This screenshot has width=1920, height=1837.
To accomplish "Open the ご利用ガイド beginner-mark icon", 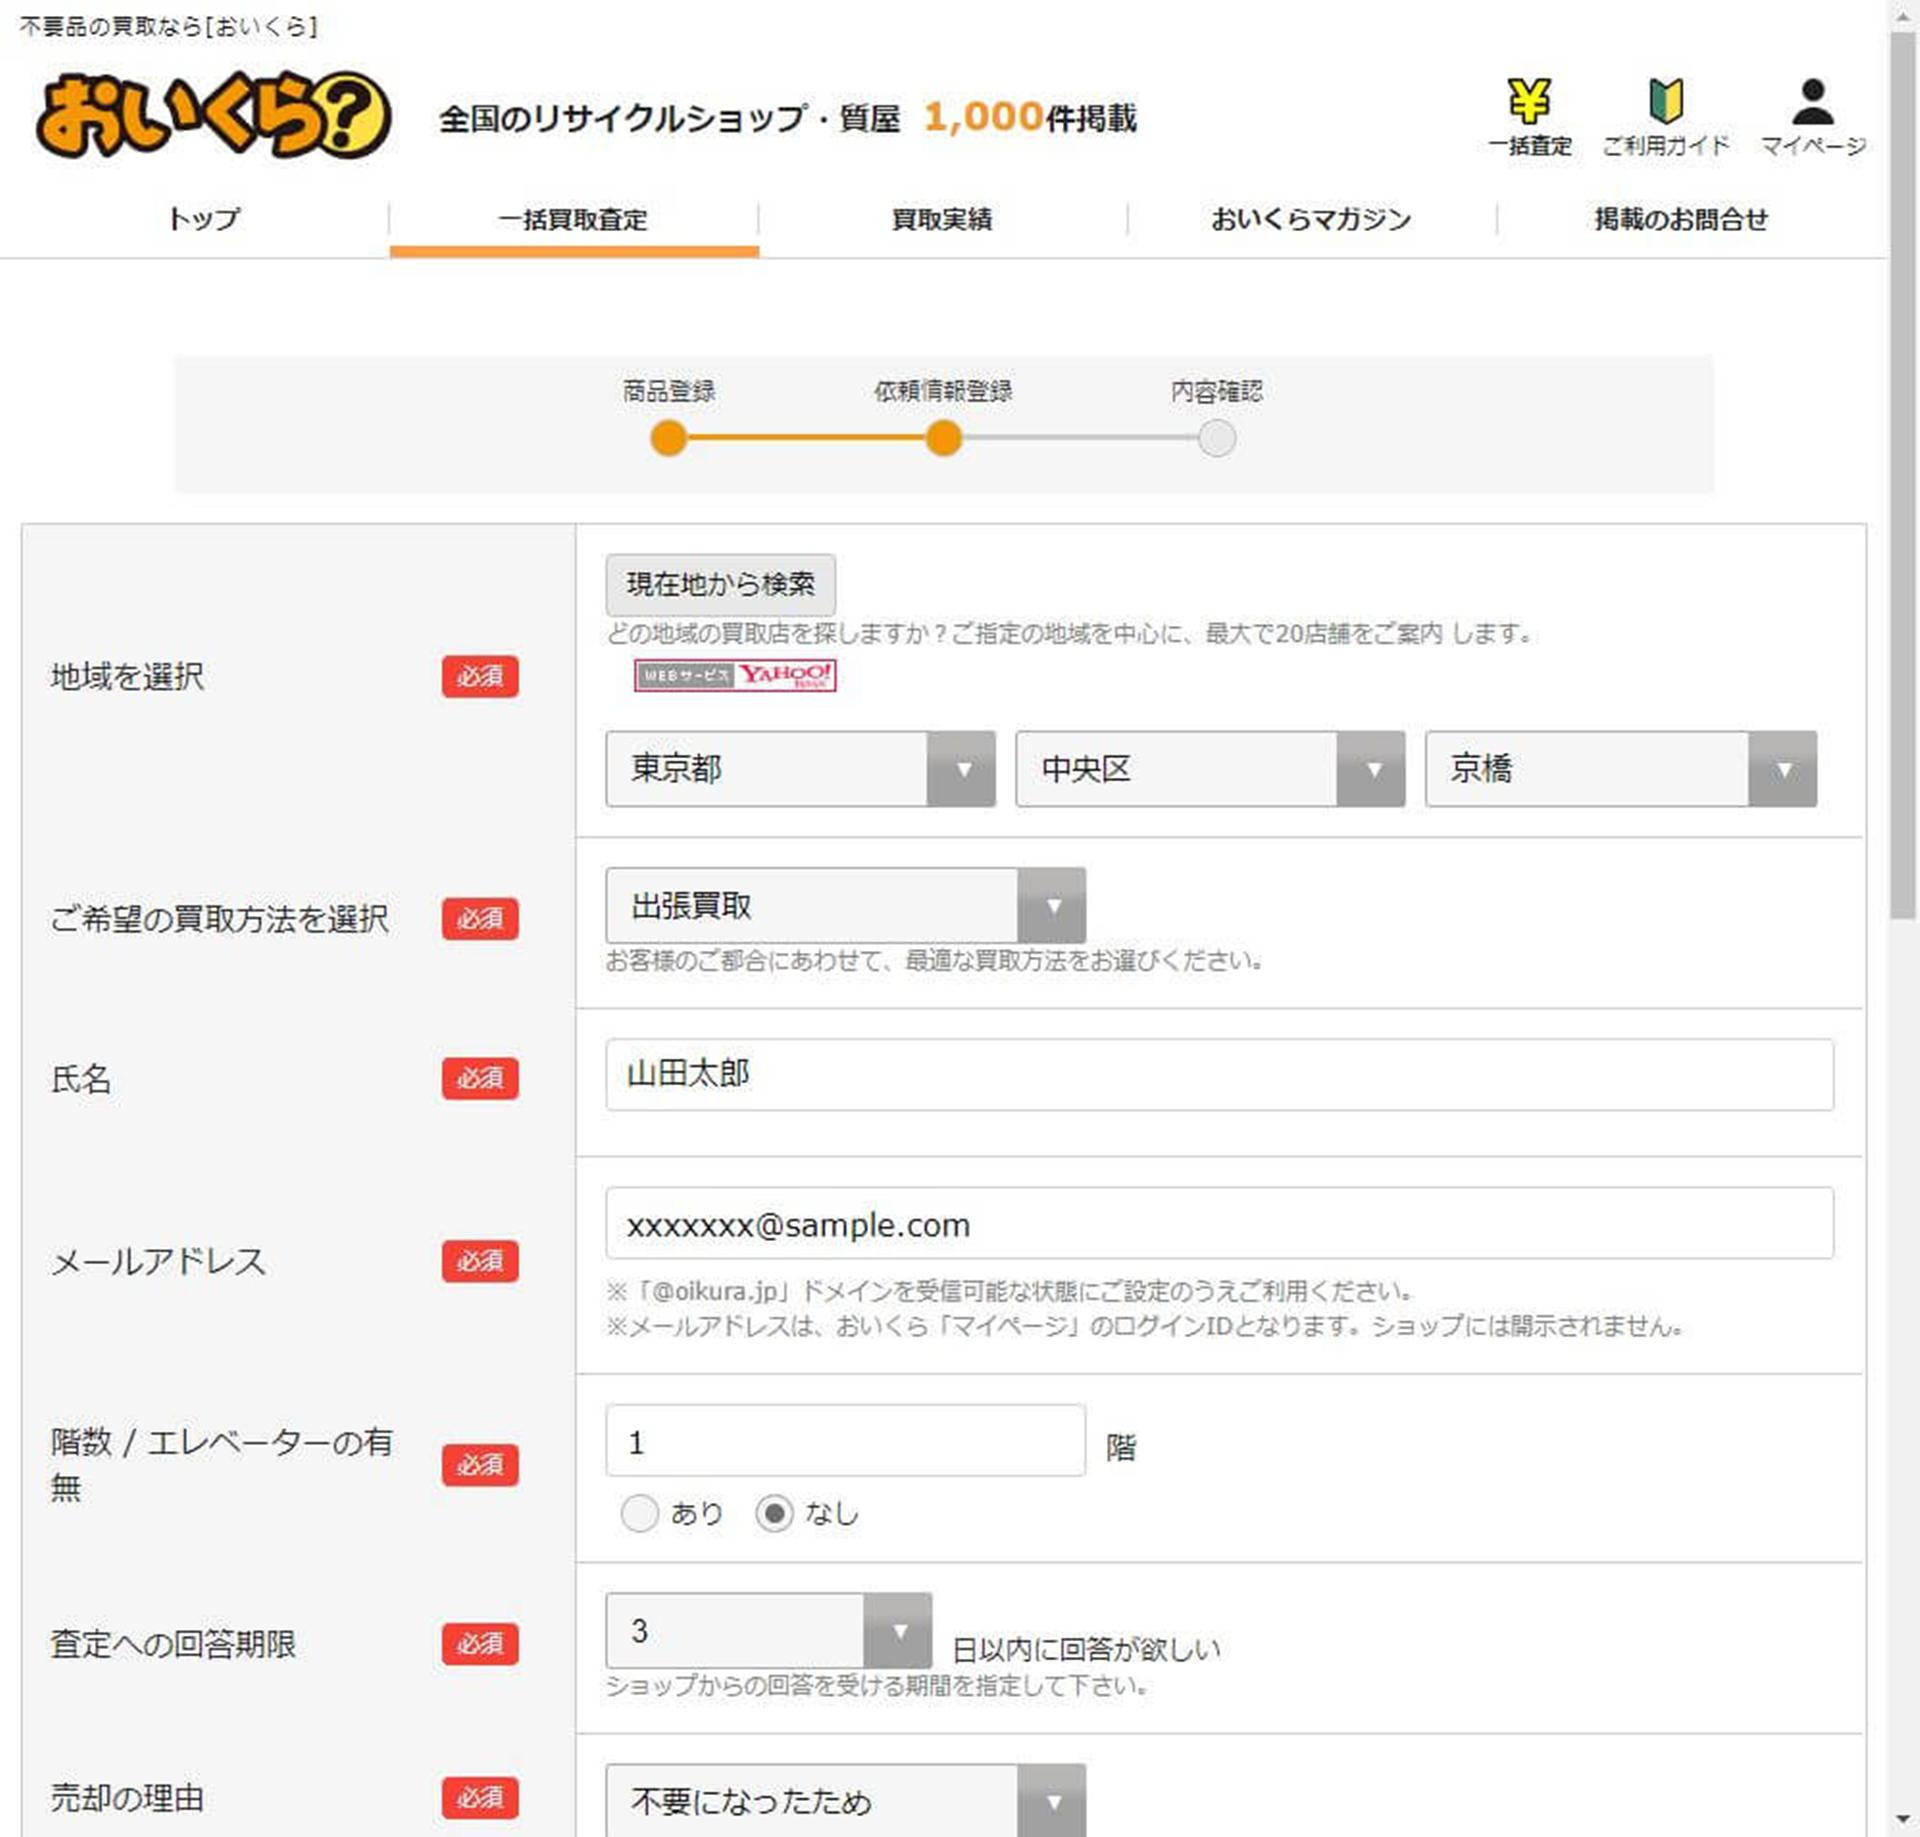I will 1666,103.
